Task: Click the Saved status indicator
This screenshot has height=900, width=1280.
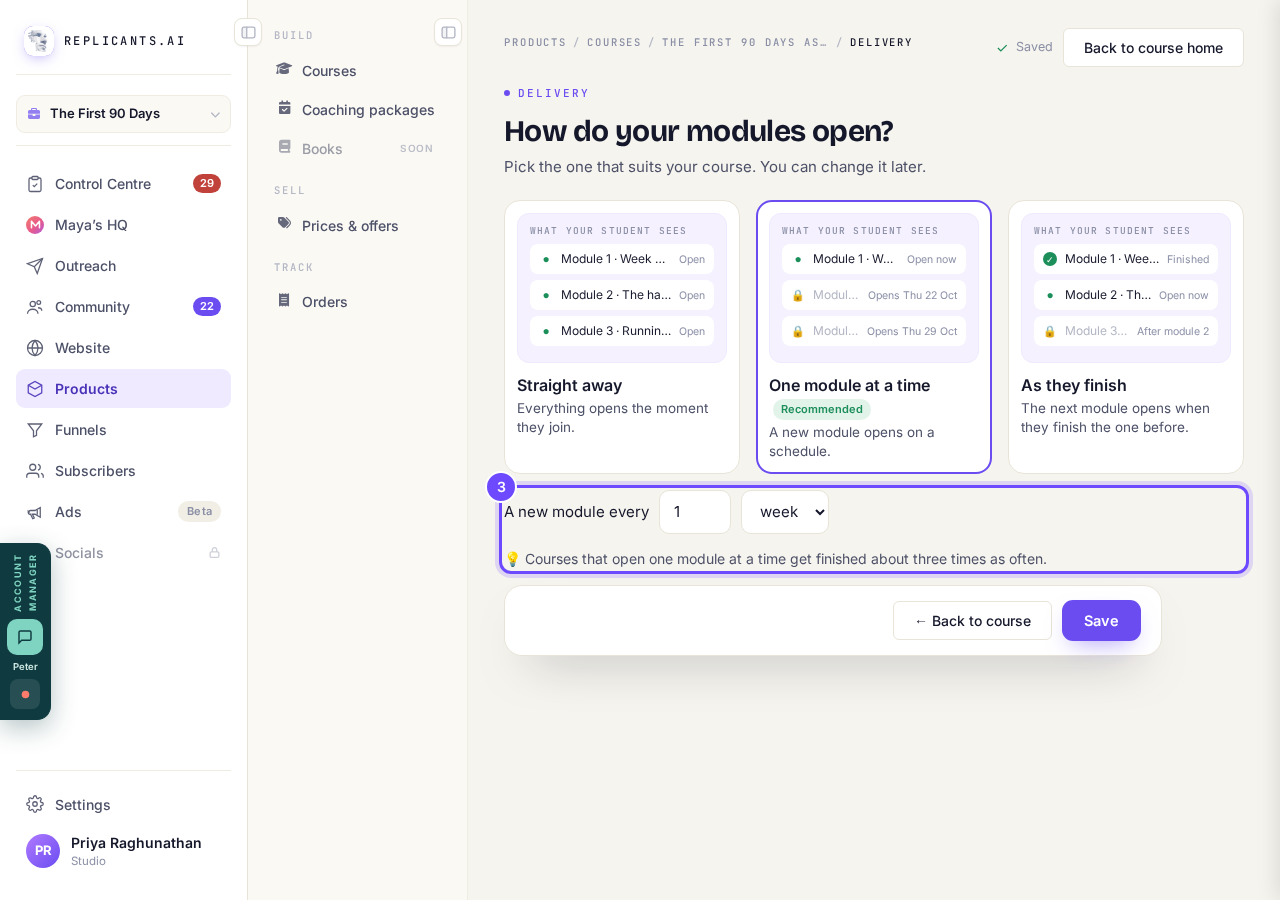Action: coord(1025,47)
